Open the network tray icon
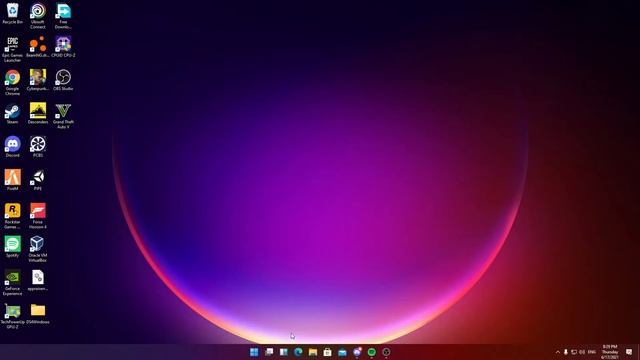 (574, 352)
